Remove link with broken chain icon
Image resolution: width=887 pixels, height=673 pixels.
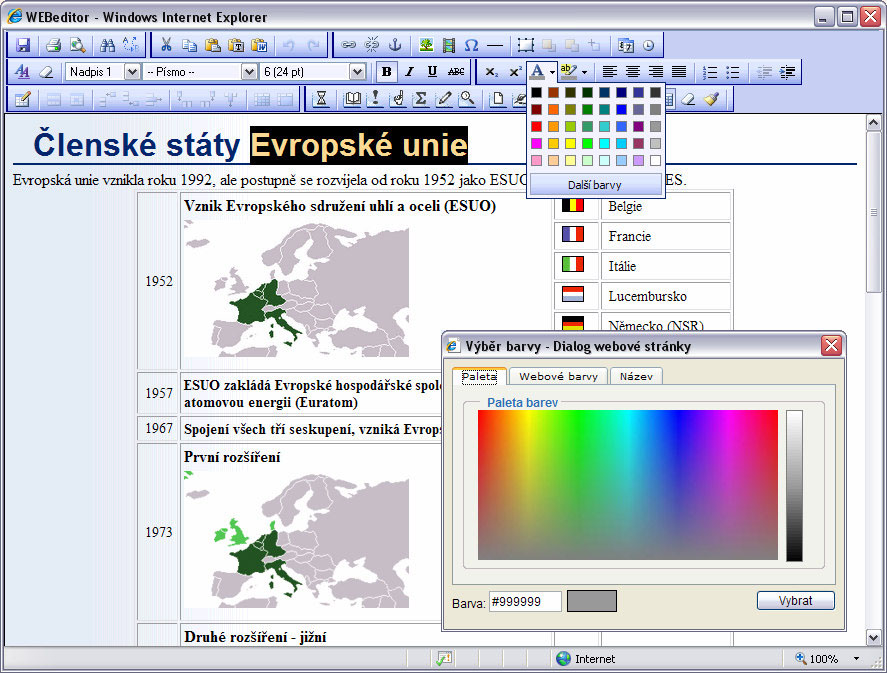click(x=372, y=45)
